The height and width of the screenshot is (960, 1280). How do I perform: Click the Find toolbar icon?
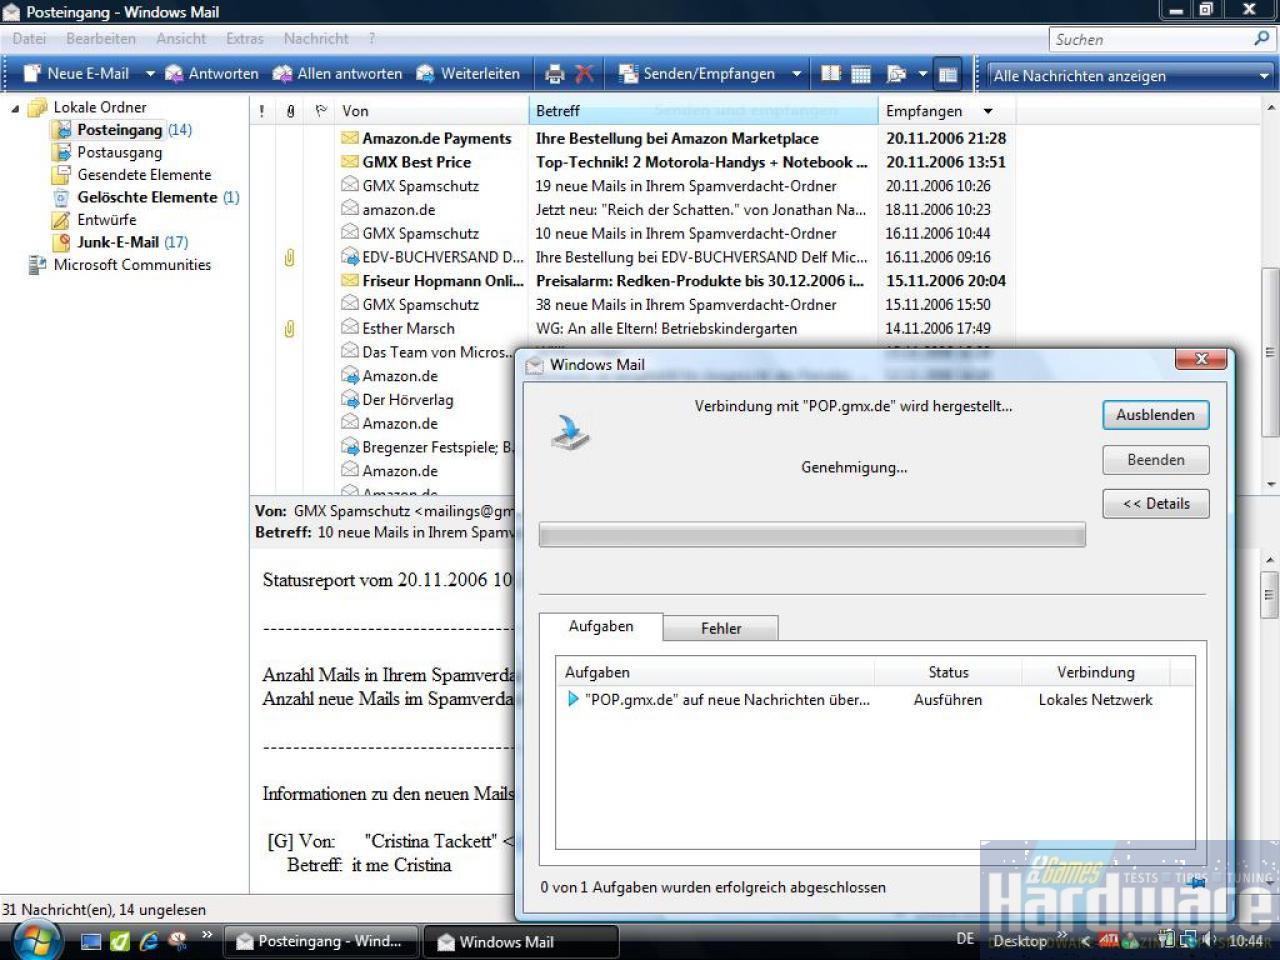pos(896,74)
